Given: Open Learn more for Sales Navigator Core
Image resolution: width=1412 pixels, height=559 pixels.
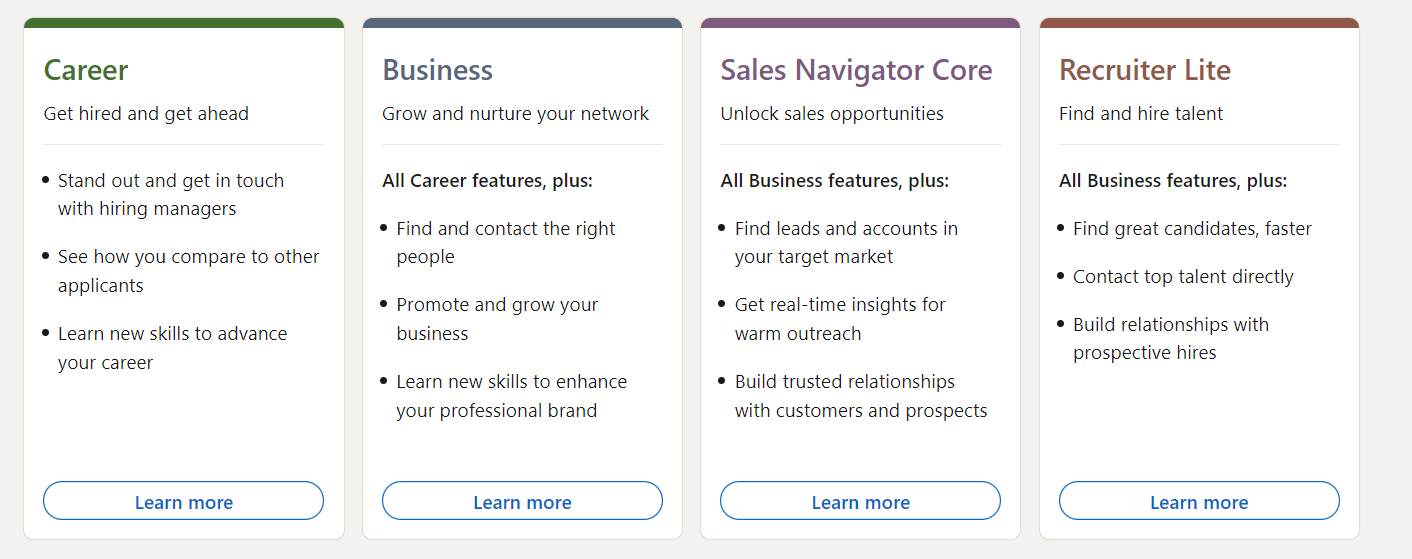Looking at the screenshot, I should [860, 501].
